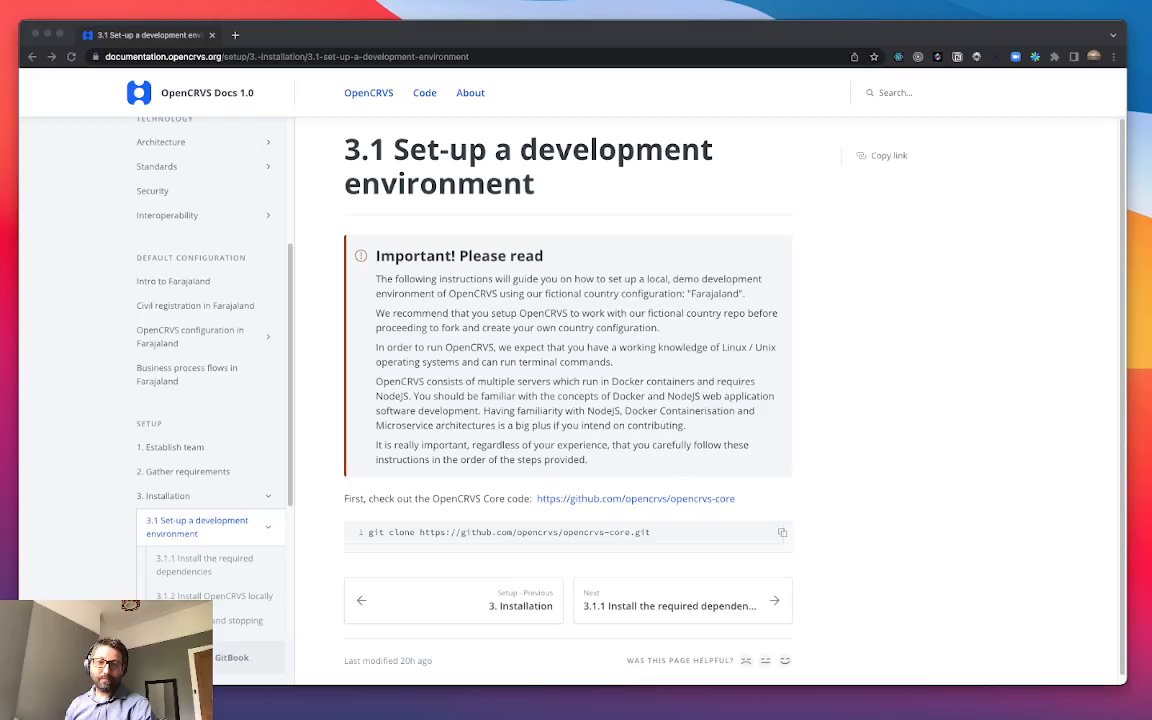Image resolution: width=1152 pixels, height=720 pixels.
Task: Open the React developer tools extension icon
Action: coord(899,57)
